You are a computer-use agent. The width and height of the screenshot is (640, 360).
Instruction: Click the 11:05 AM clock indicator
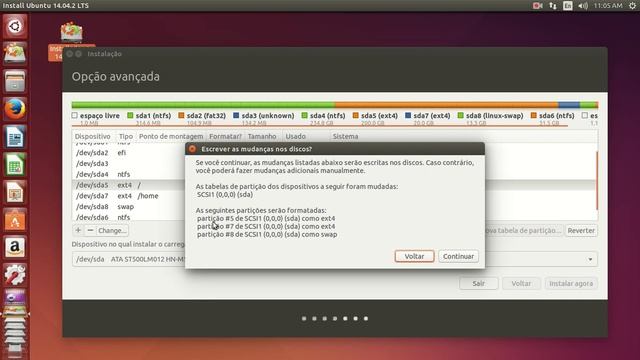click(x=608, y=6)
